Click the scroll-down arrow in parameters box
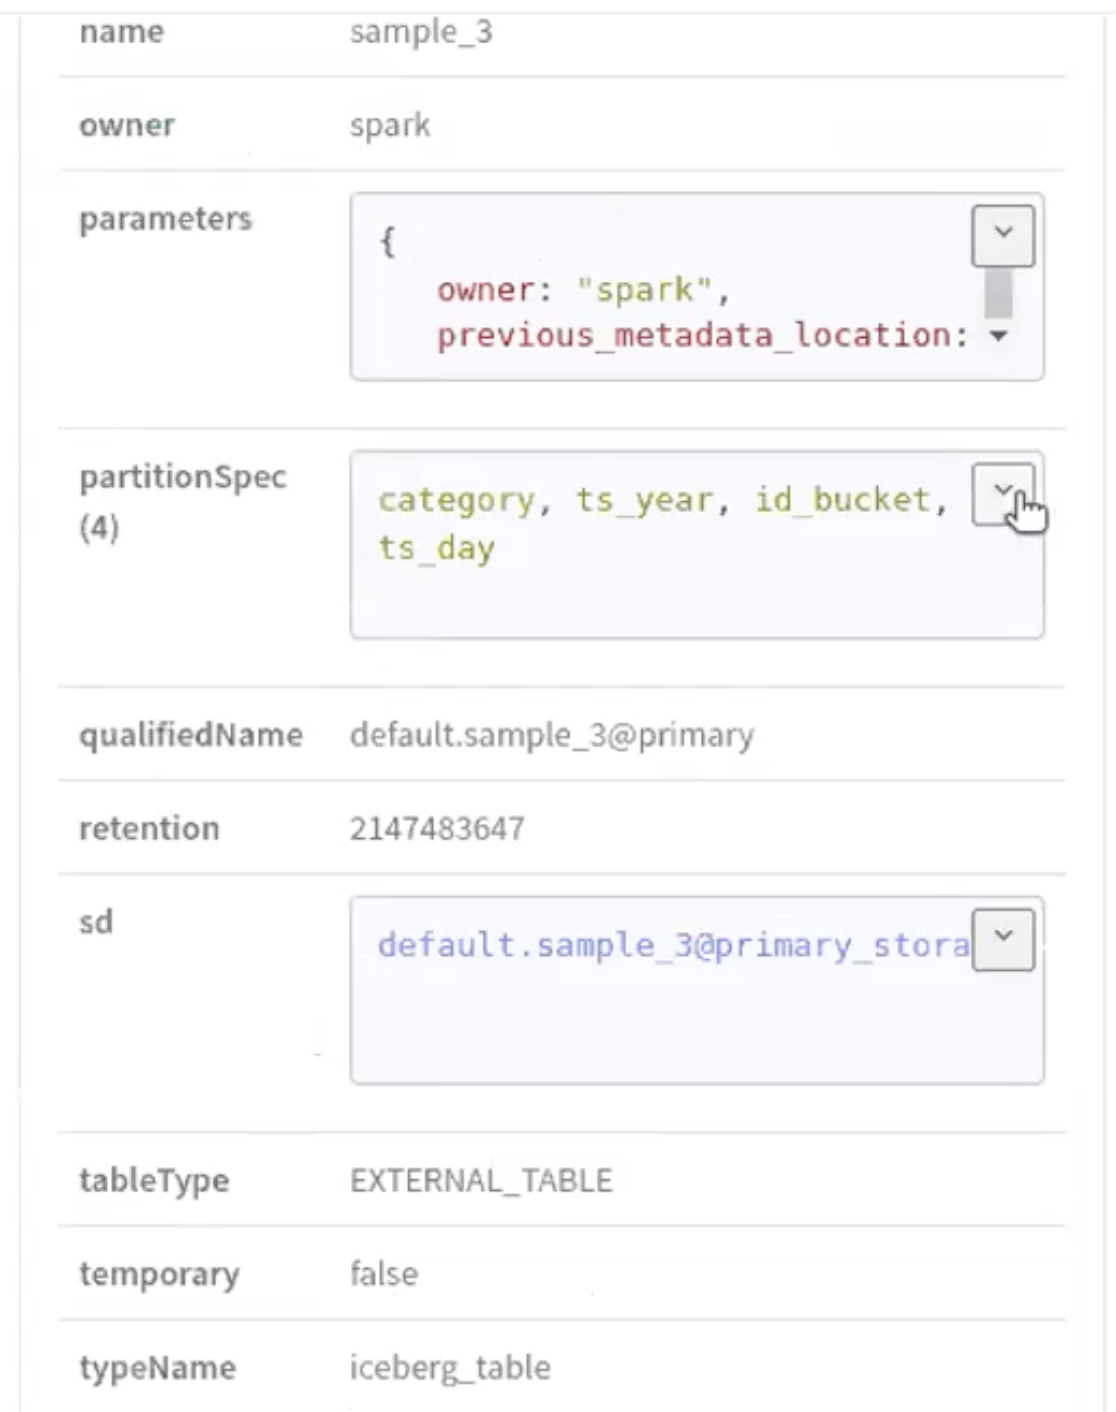The image size is (1116, 1412). click(998, 336)
